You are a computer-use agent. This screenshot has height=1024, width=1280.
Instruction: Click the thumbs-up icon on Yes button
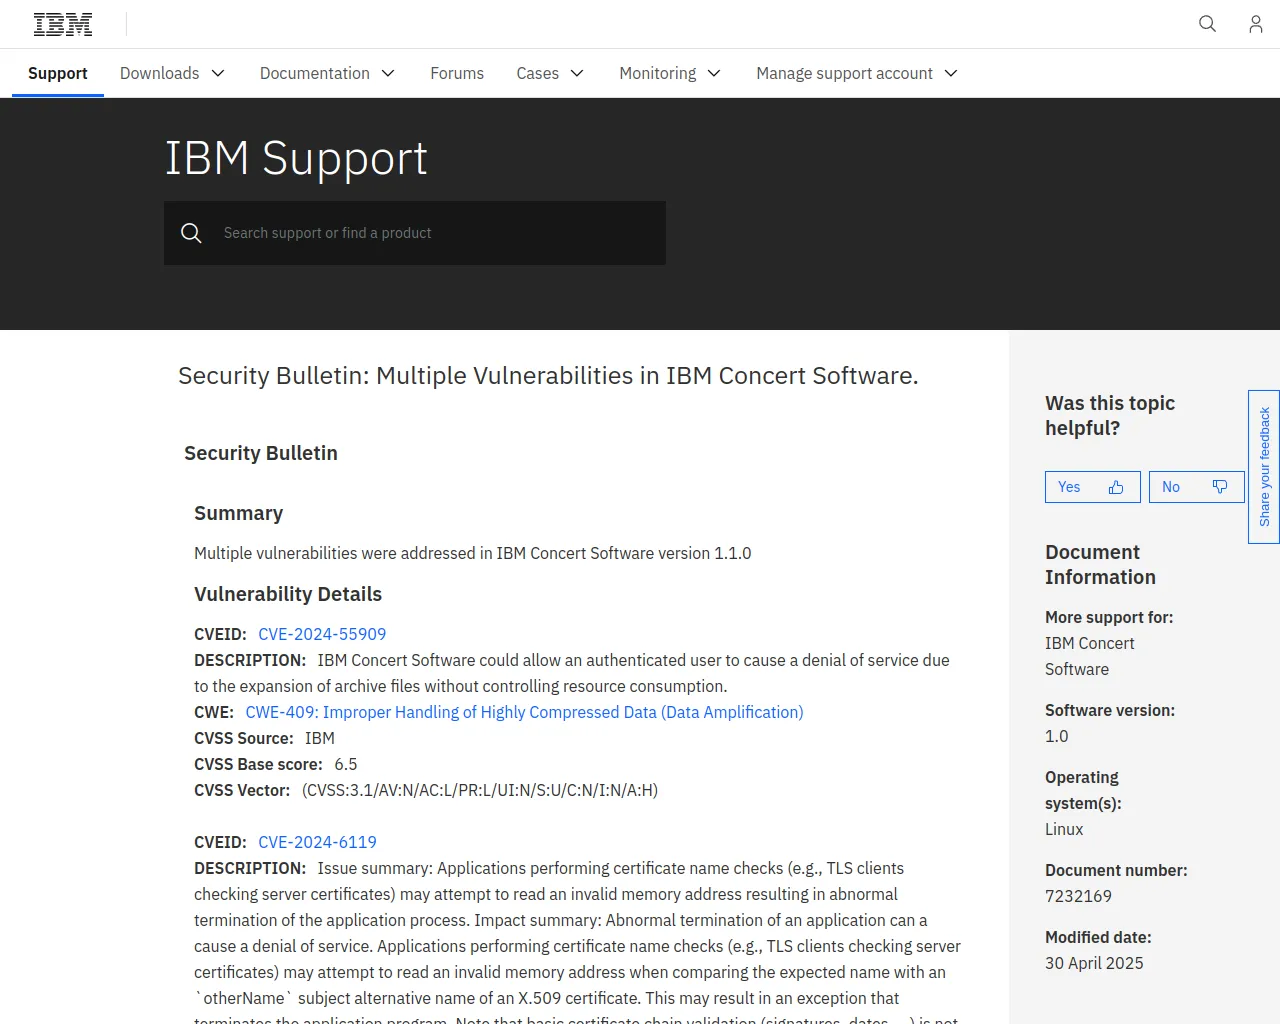[x=1116, y=487]
